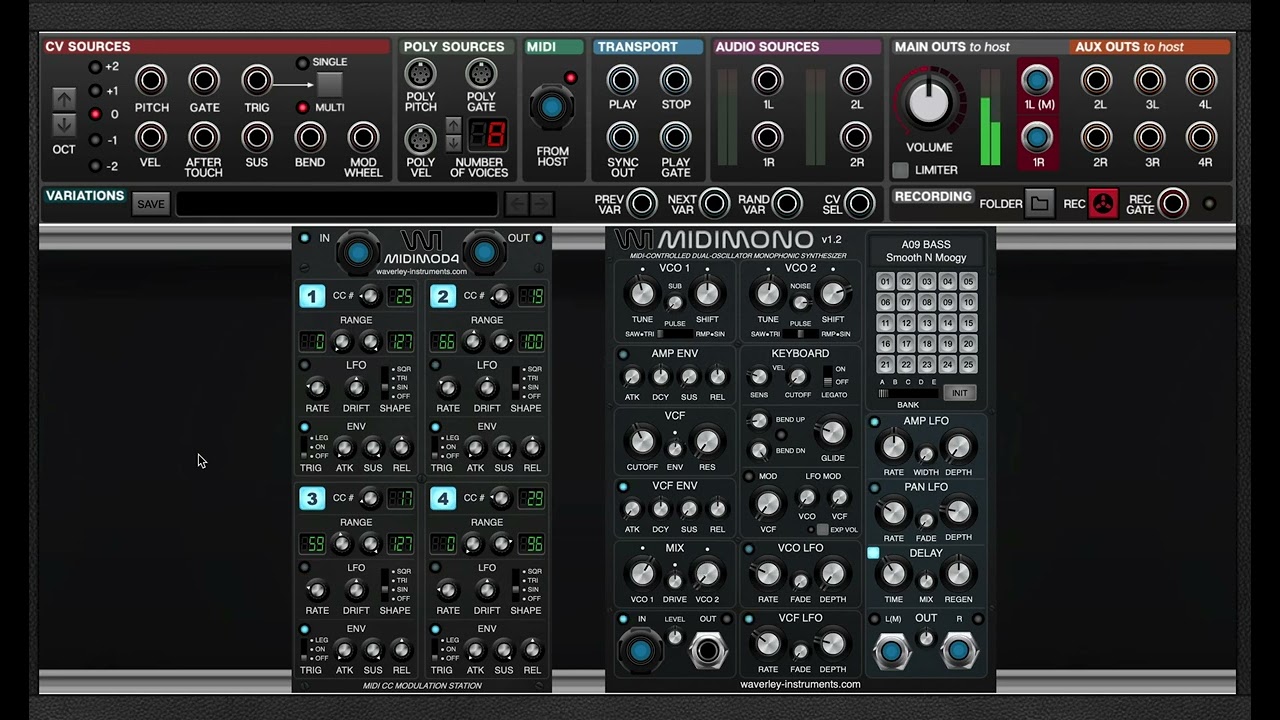Click the TRIG CV source jack
1280x720 pixels.
pos(257,80)
